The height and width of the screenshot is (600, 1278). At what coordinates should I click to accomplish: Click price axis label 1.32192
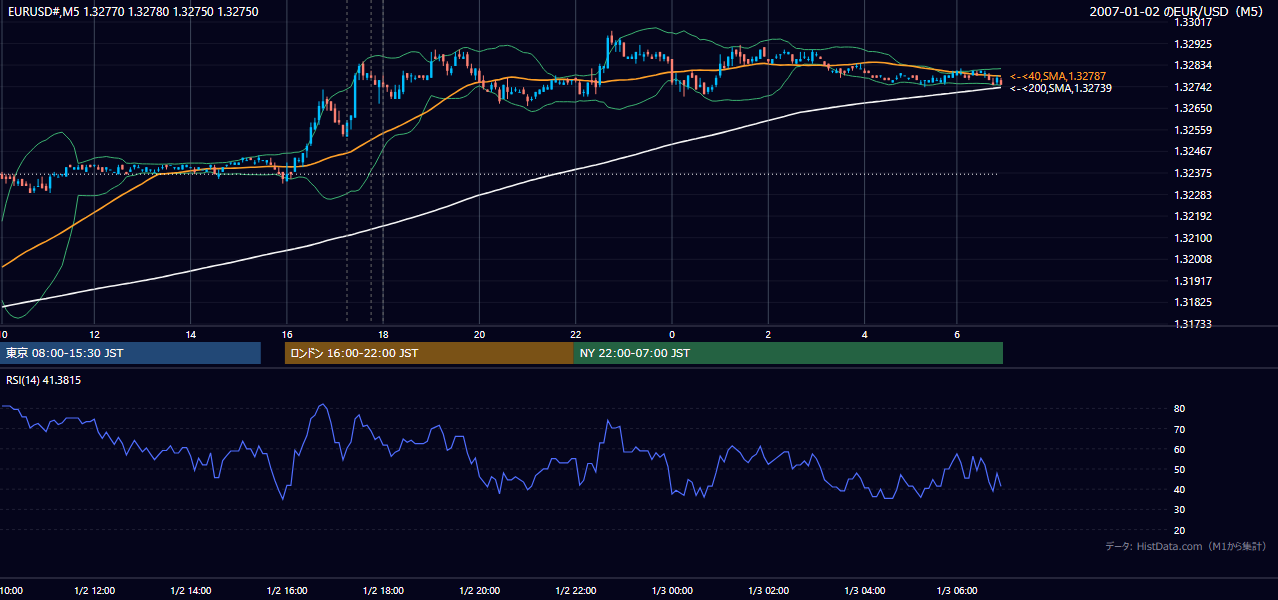[x=1193, y=216]
